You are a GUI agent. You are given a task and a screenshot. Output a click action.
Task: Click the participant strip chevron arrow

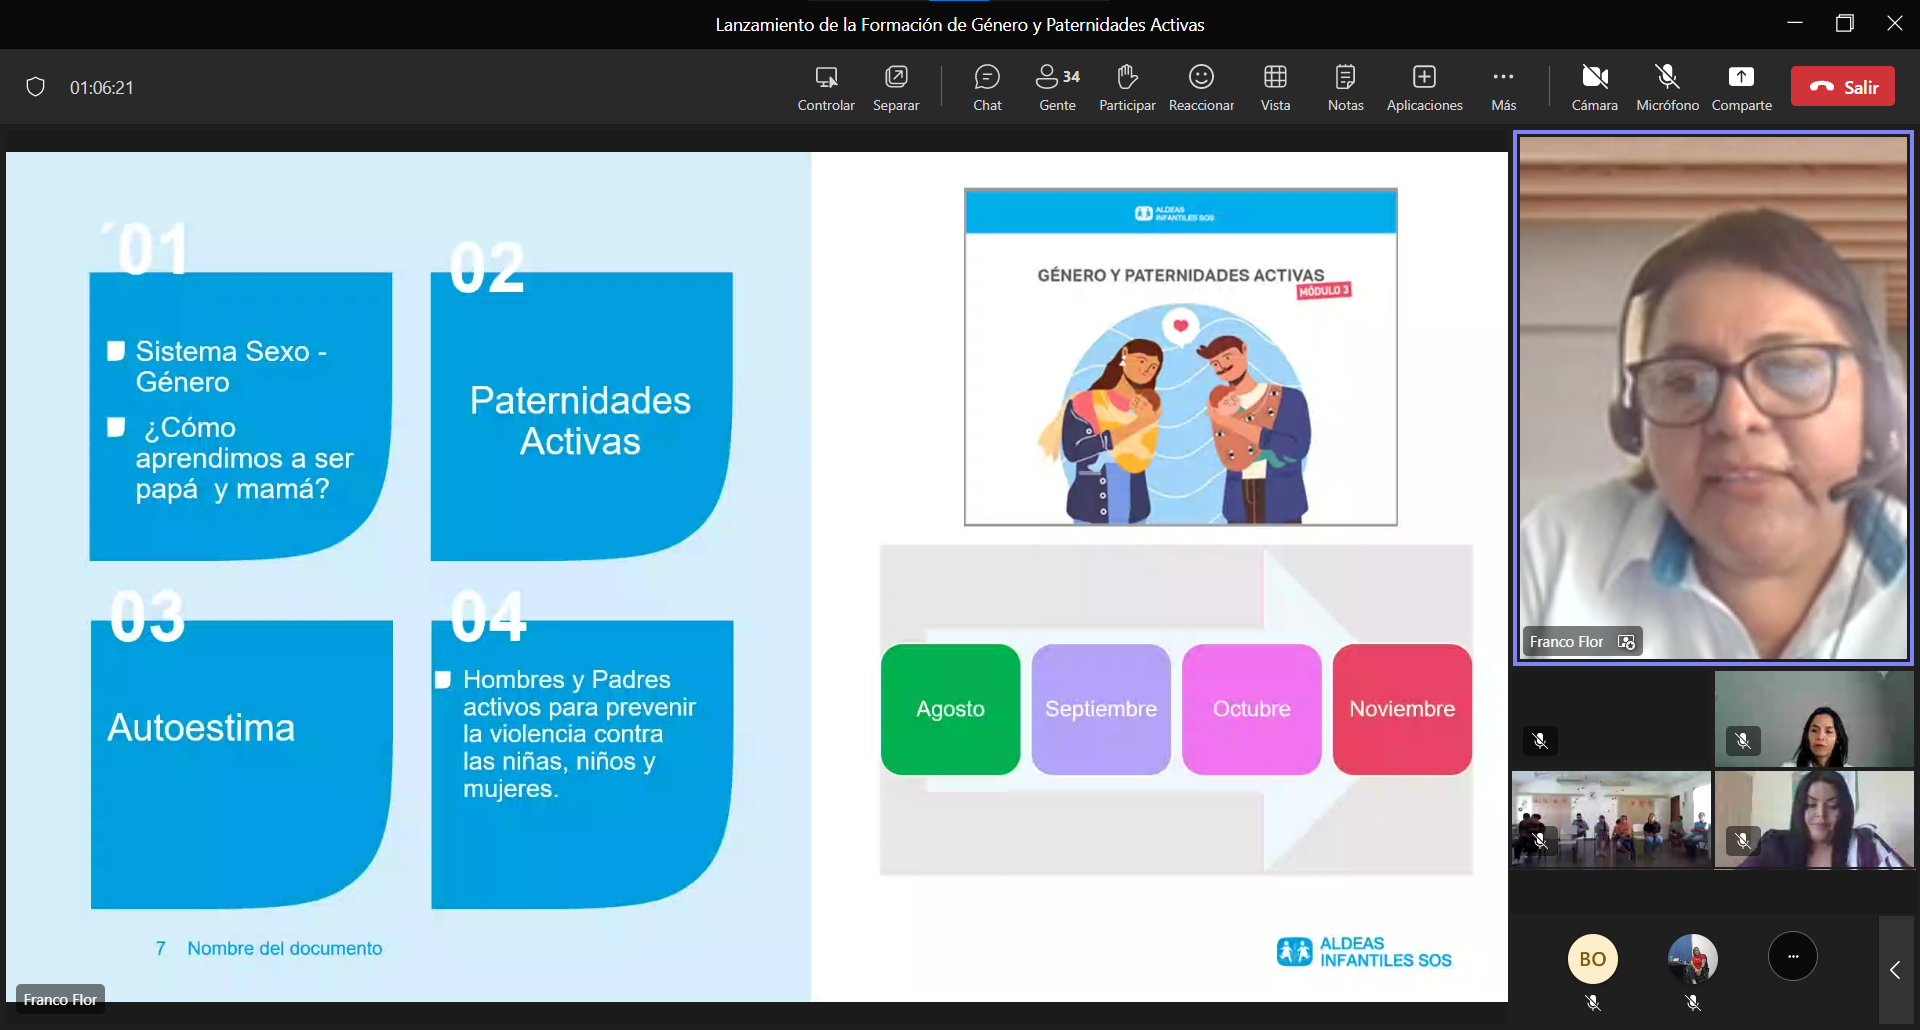click(x=1895, y=970)
